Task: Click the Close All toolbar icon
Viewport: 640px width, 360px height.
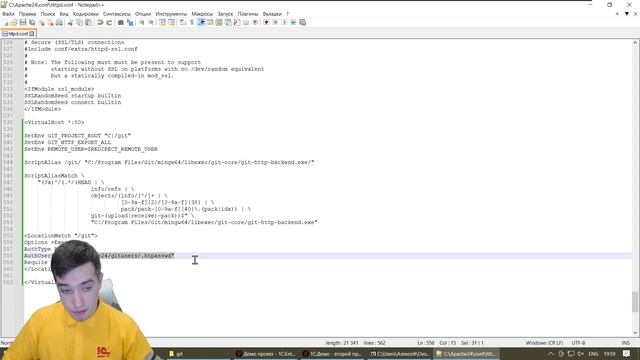Action: point(50,22)
